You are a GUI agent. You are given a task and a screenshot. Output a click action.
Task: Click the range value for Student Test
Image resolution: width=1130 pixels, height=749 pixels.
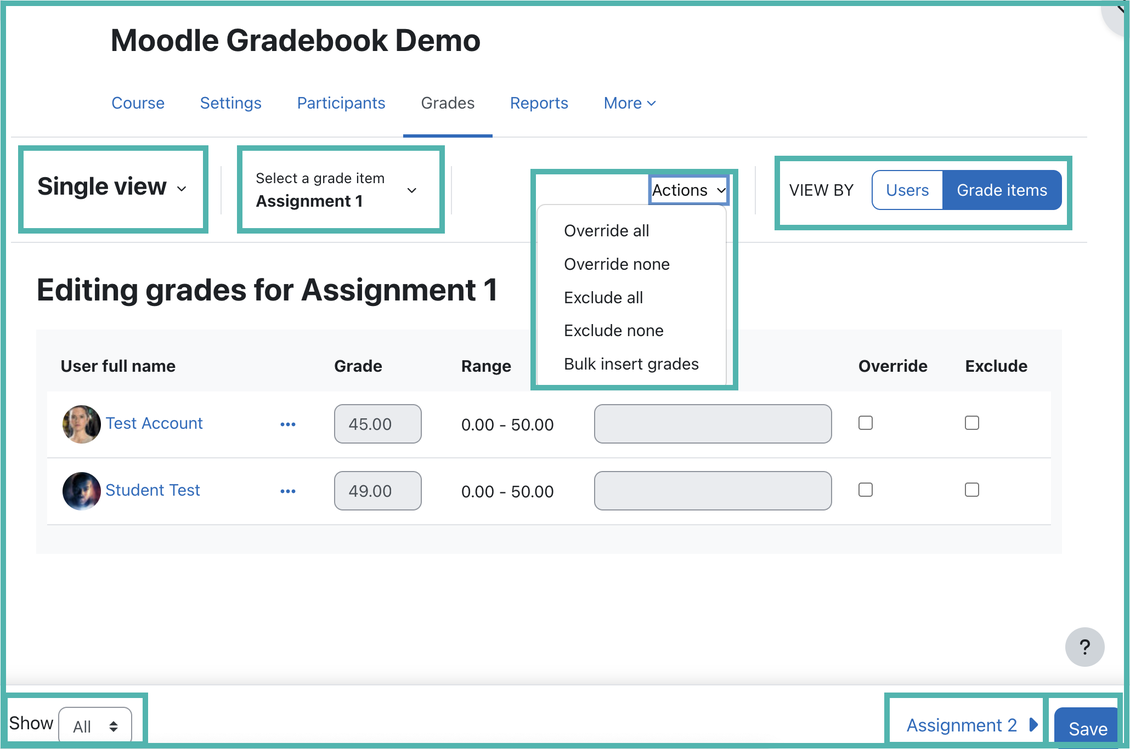click(507, 492)
